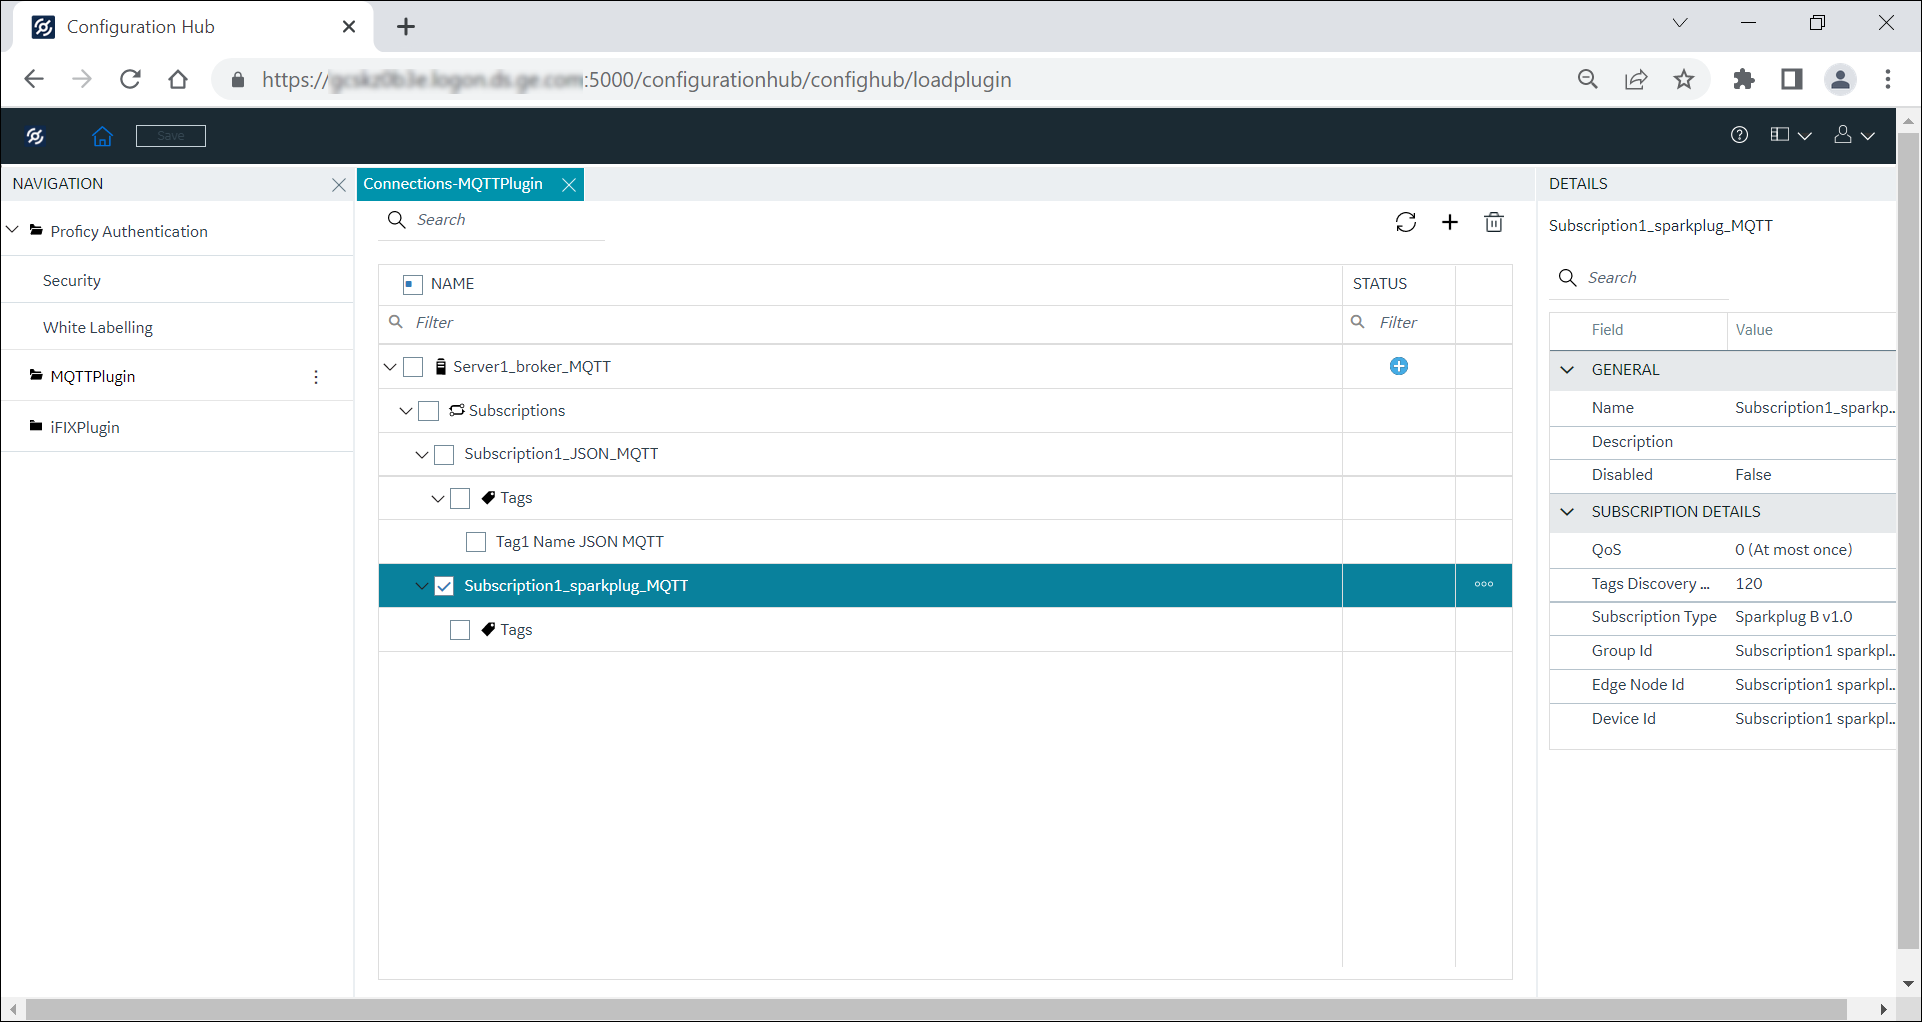Go to the Configuration Hub home icon

(102, 136)
